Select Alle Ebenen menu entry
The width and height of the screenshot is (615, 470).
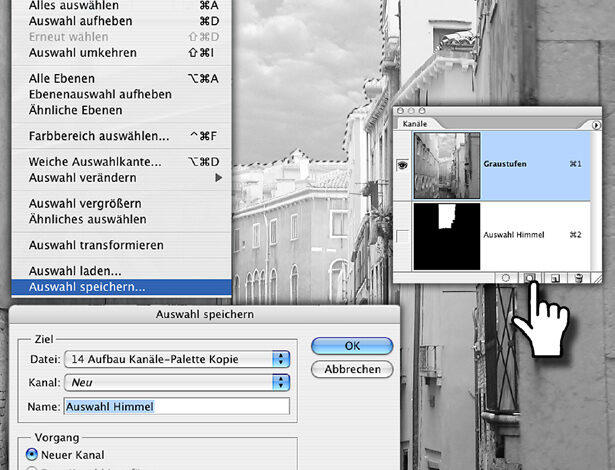(122, 78)
